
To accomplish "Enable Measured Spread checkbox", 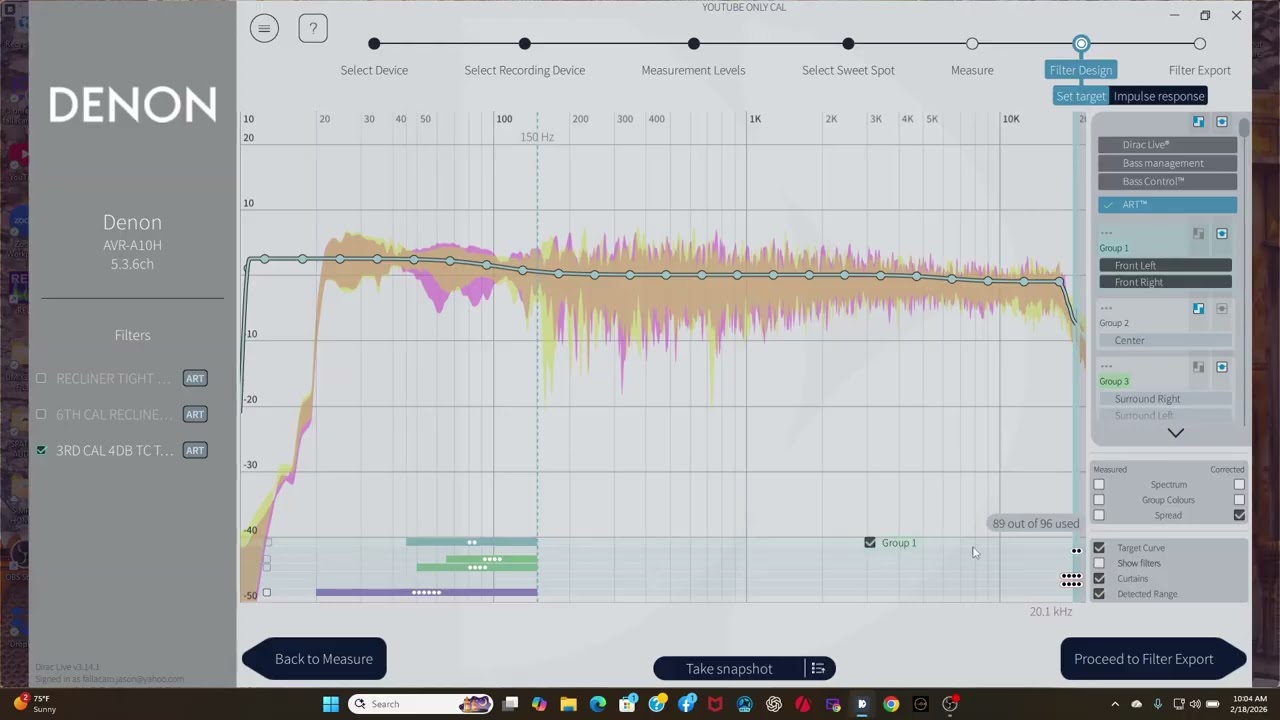I will click(1099, 515).
